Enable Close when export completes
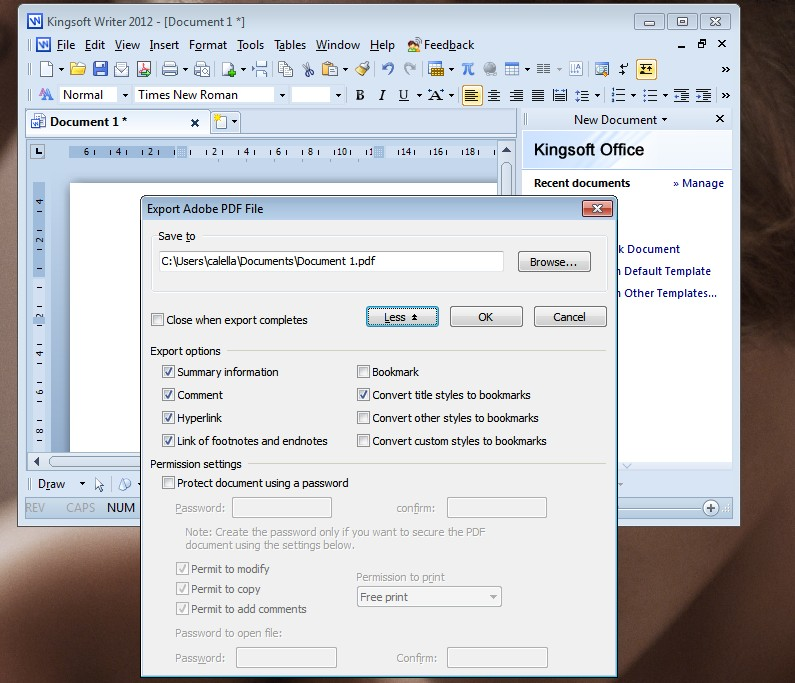Viewport: 795px width, 683px height. click(x=157, y=320)
